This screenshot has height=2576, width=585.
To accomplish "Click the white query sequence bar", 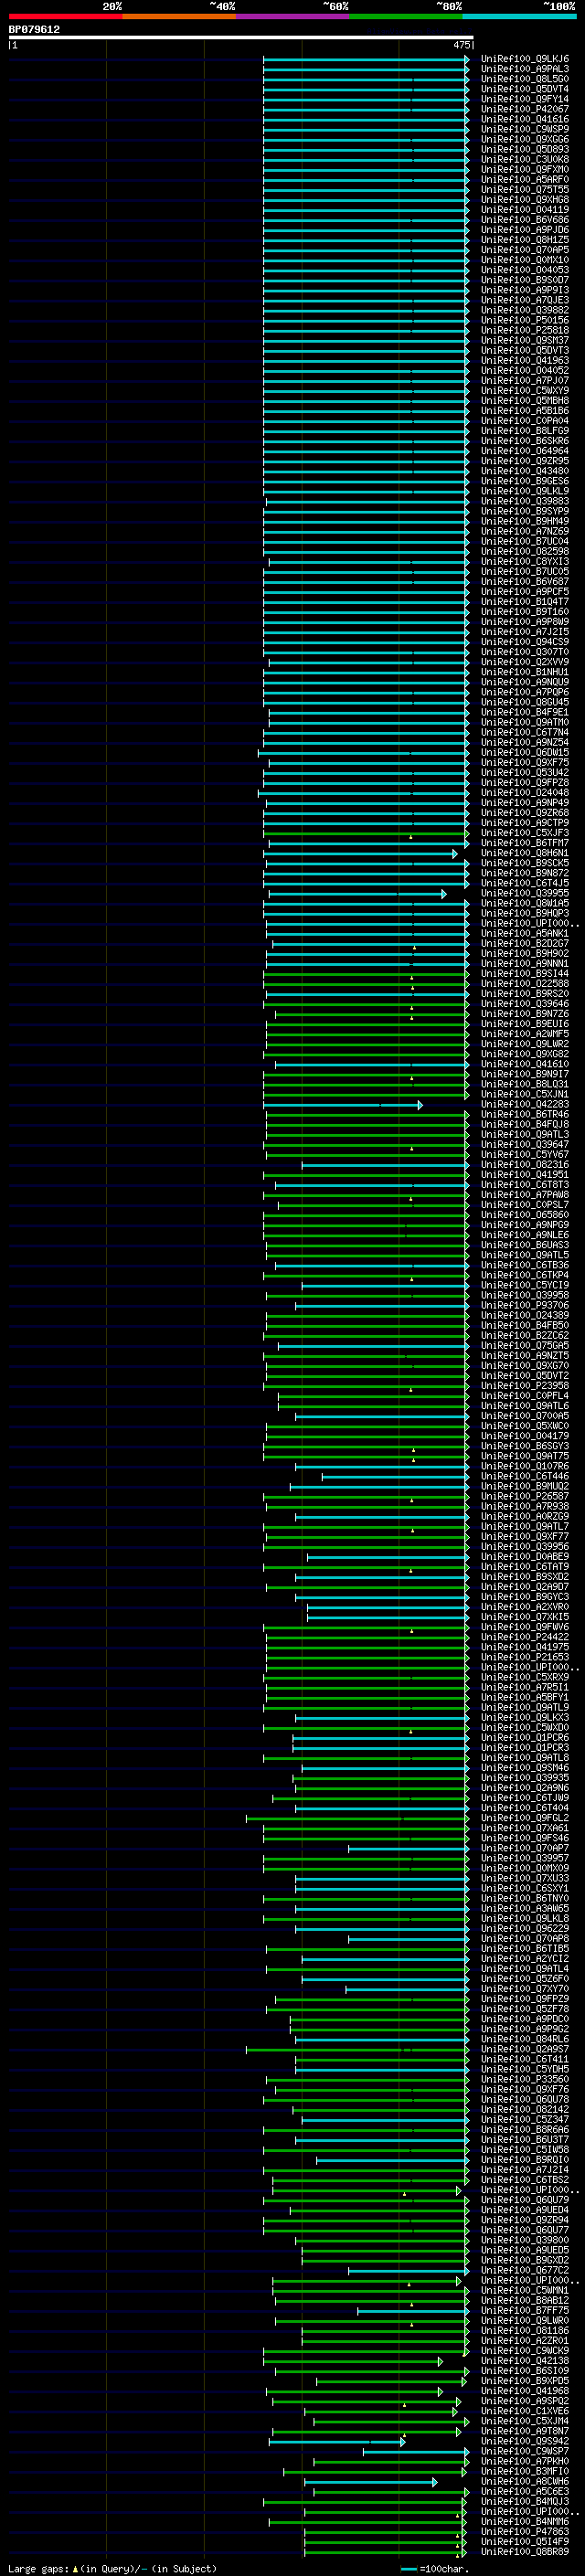I will [241, 37].
